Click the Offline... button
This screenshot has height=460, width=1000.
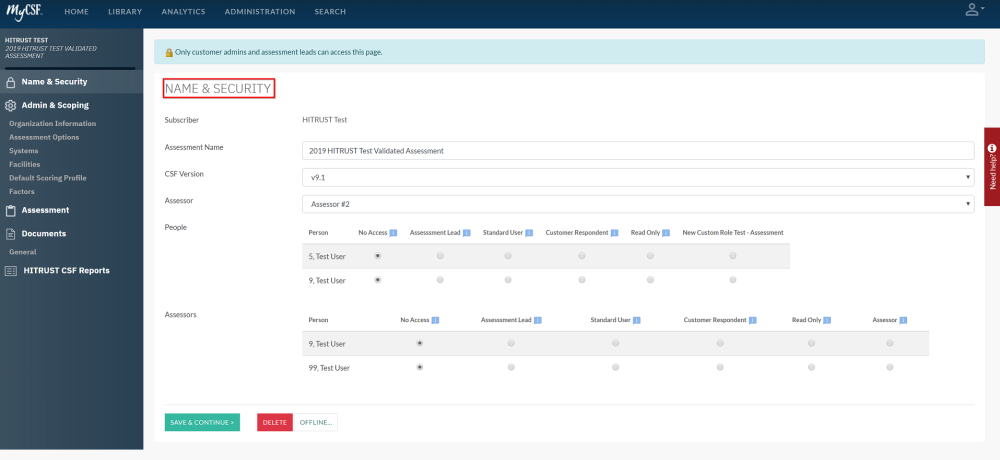(x=316, y=422)
